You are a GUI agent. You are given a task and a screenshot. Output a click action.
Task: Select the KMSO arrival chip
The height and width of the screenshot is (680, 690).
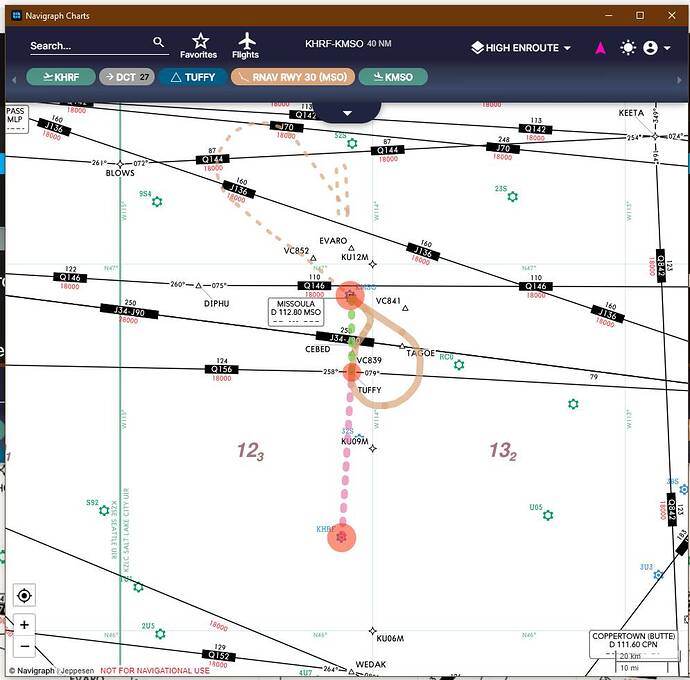(392, 77)
